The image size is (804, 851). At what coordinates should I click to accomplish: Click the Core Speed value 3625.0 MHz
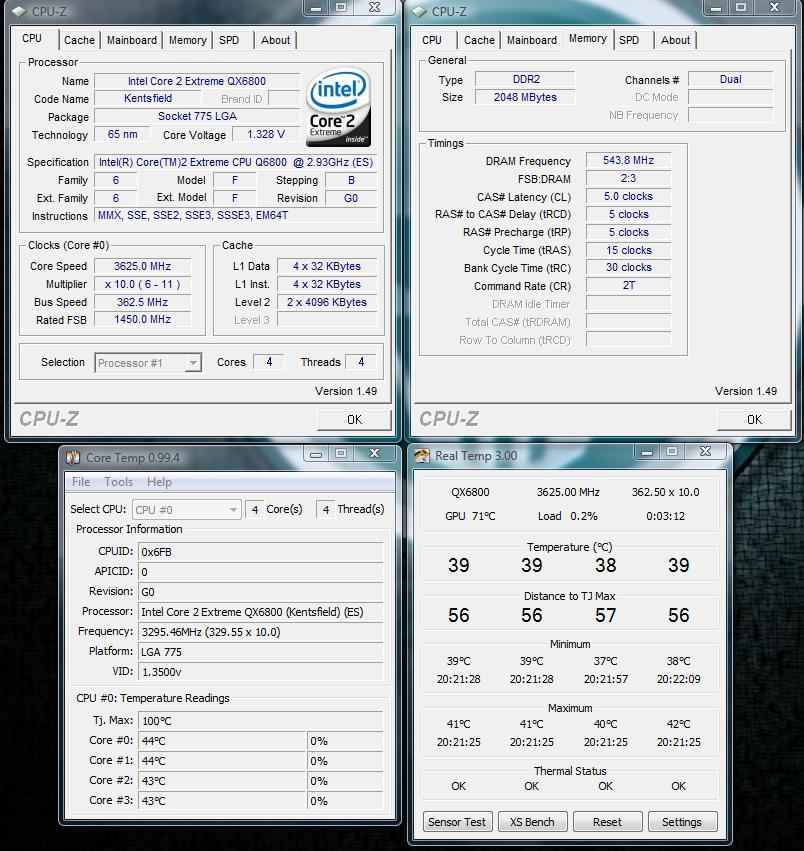(x=142, y=266)
